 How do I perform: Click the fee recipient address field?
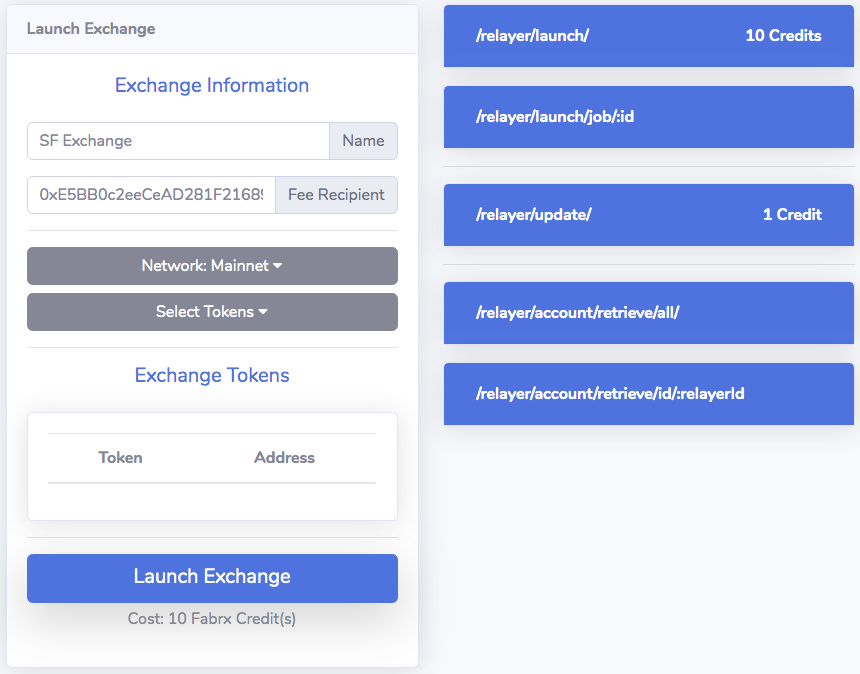[151, 195]
